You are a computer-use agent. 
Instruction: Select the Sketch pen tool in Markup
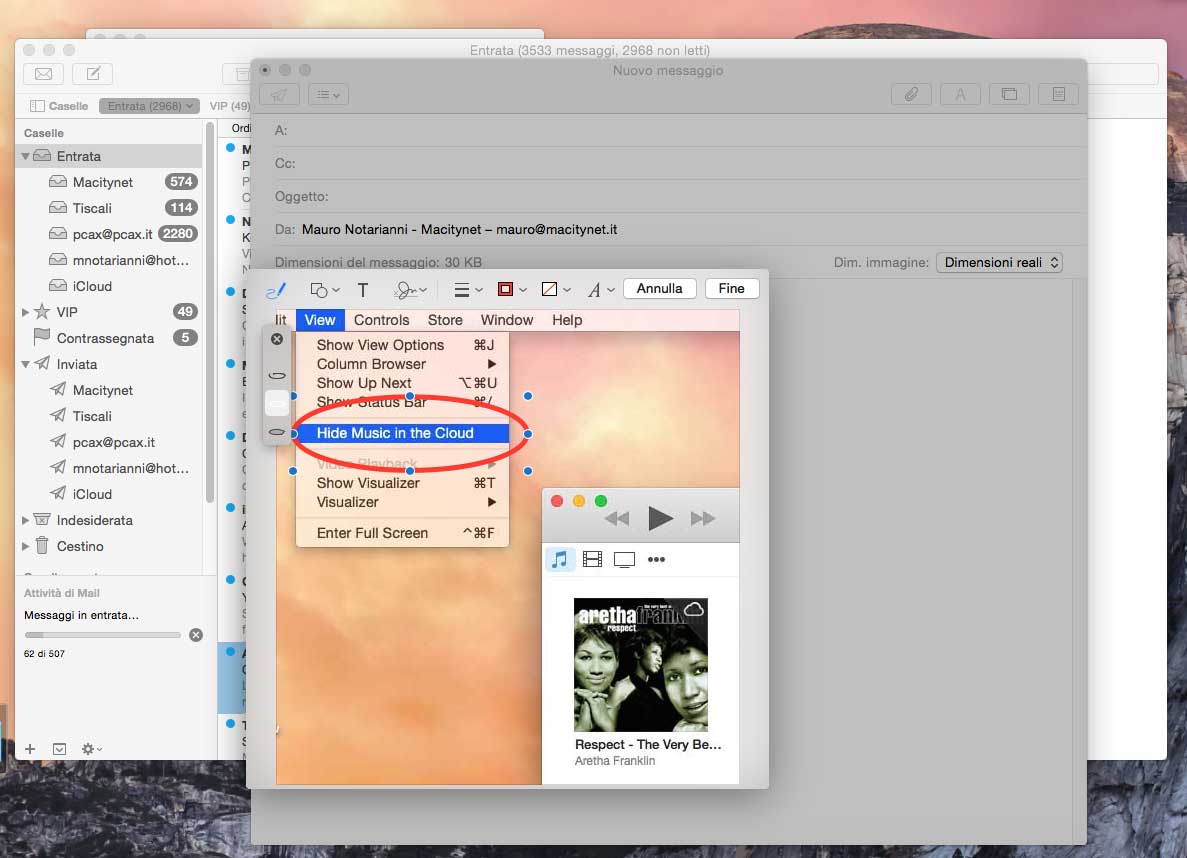pos(275,290)
